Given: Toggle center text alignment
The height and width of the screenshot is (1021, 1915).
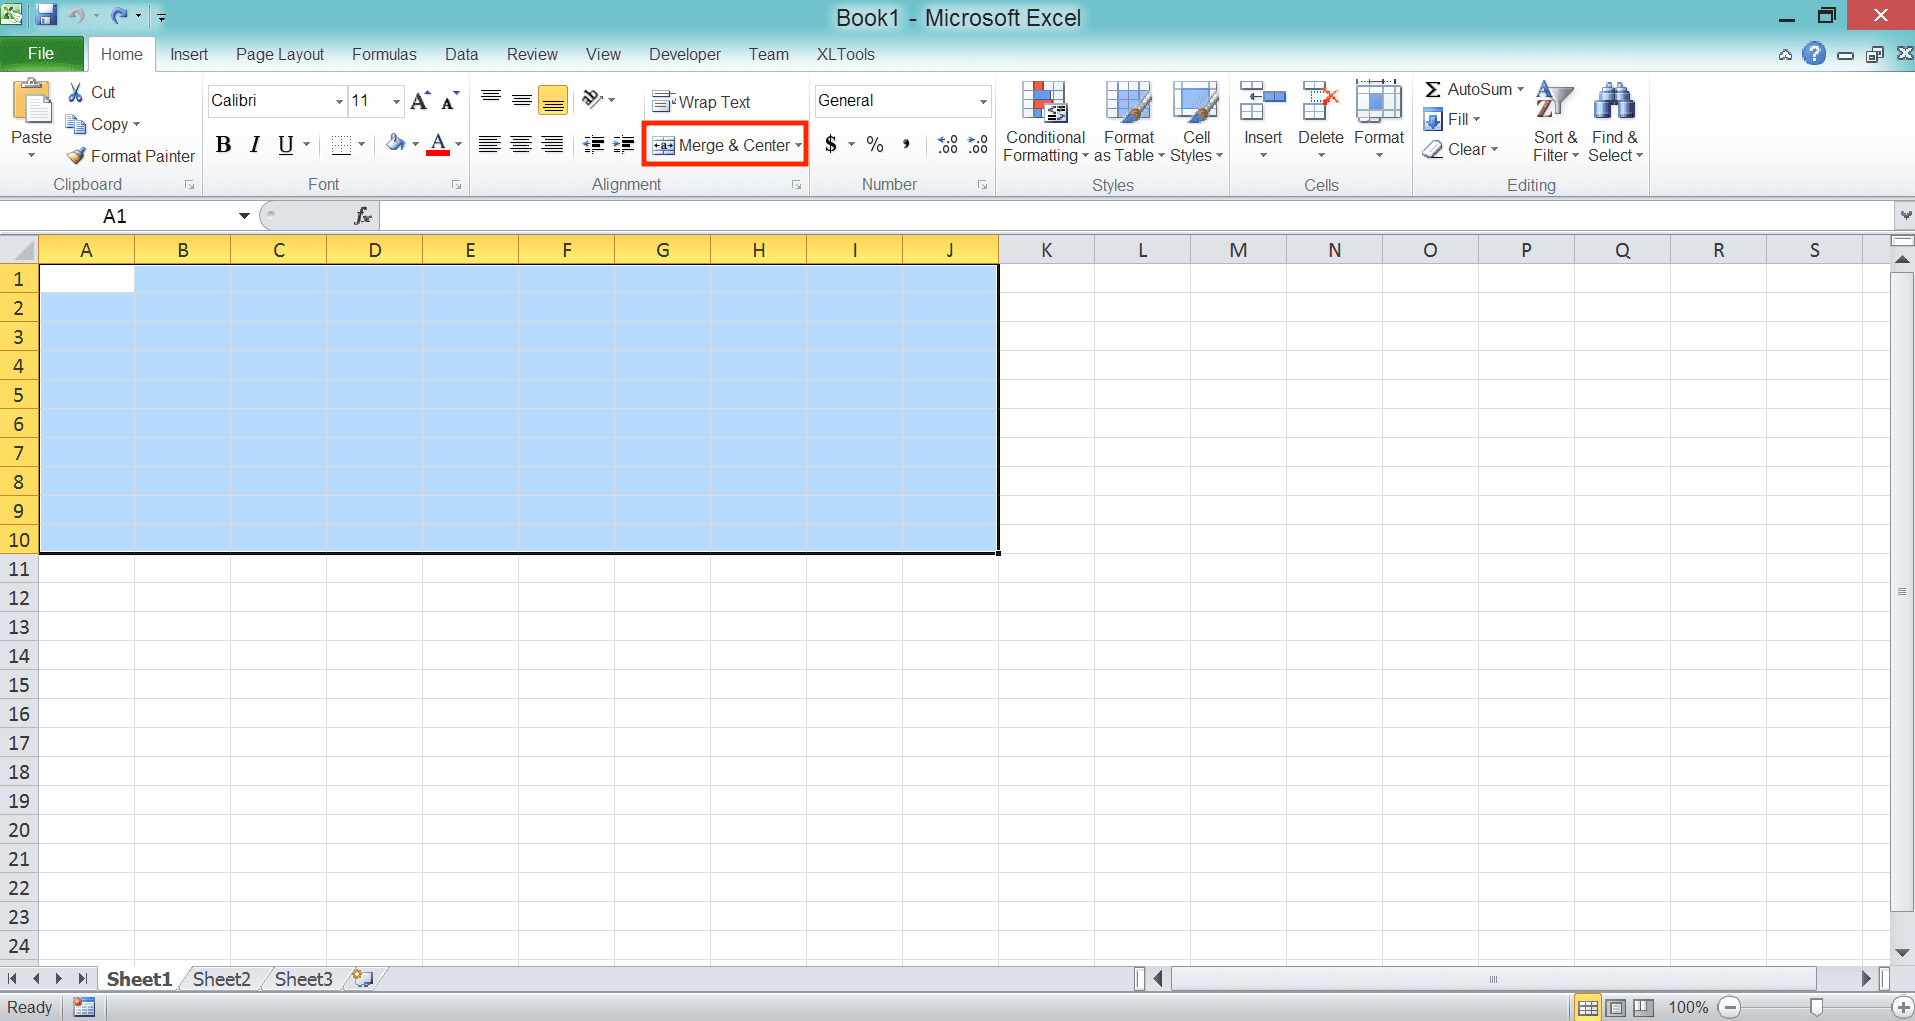Looking at the screenshot, I should point(520,144).
